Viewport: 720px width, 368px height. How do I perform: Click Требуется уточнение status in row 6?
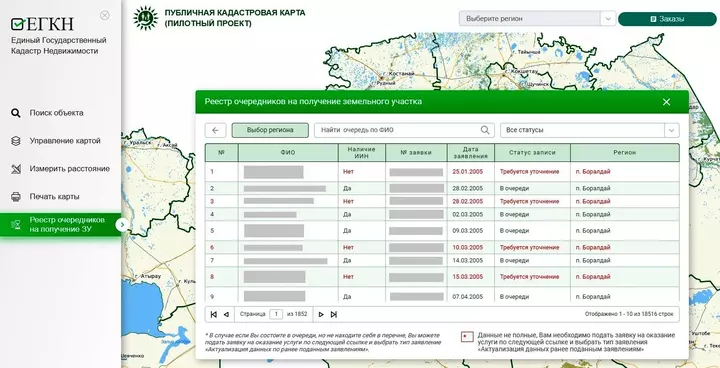pyautogui.click(x=529, y=248)
